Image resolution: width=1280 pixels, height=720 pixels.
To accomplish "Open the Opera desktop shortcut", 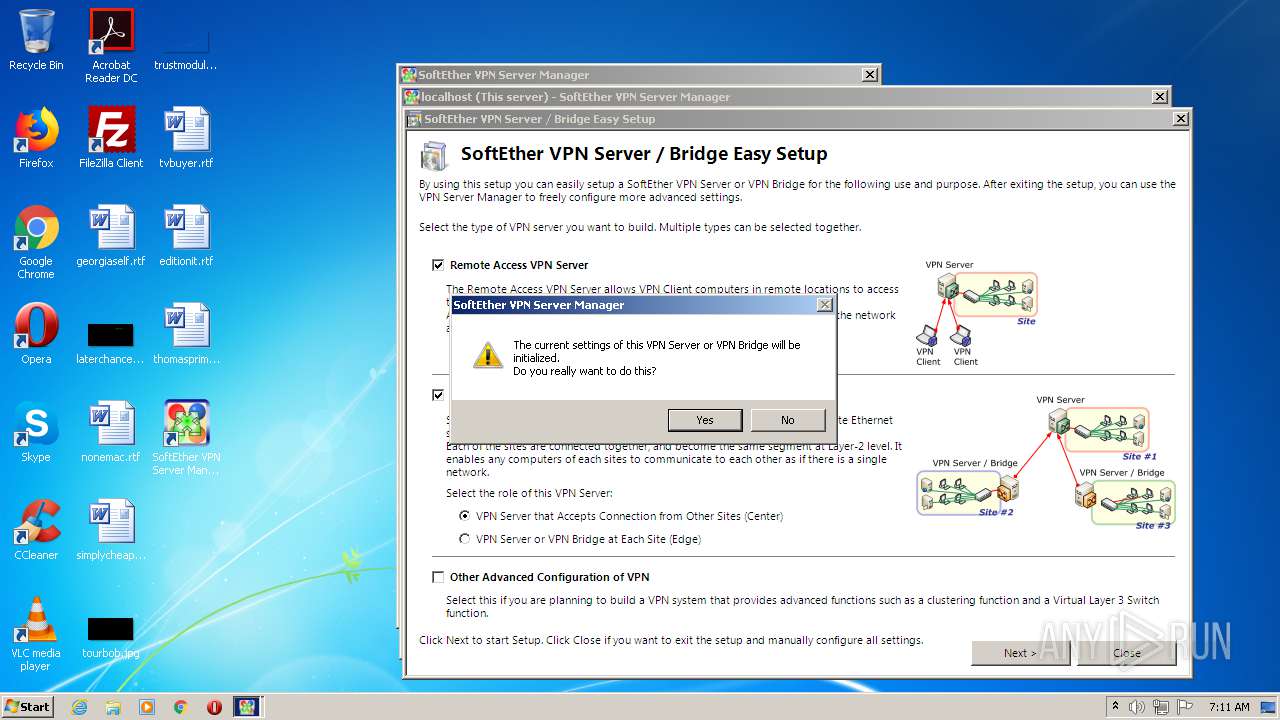I will (x=36, y=334).
